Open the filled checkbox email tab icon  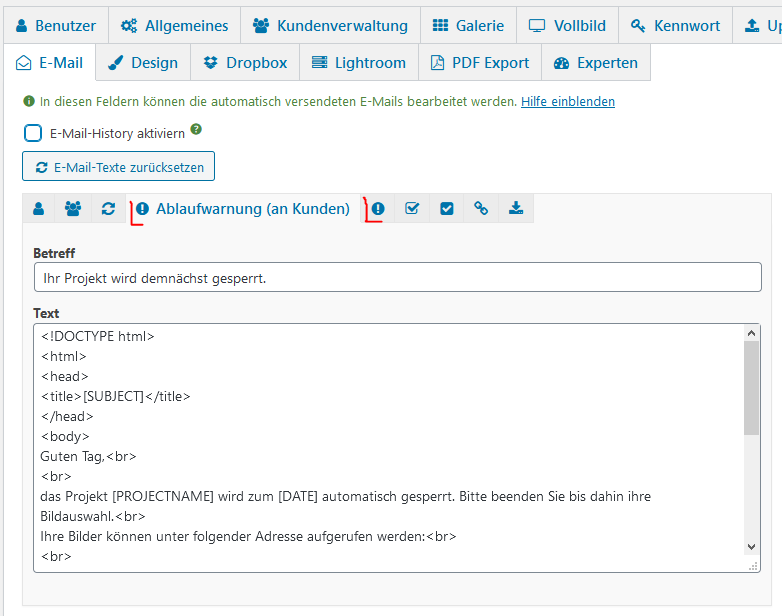[447, 209]
